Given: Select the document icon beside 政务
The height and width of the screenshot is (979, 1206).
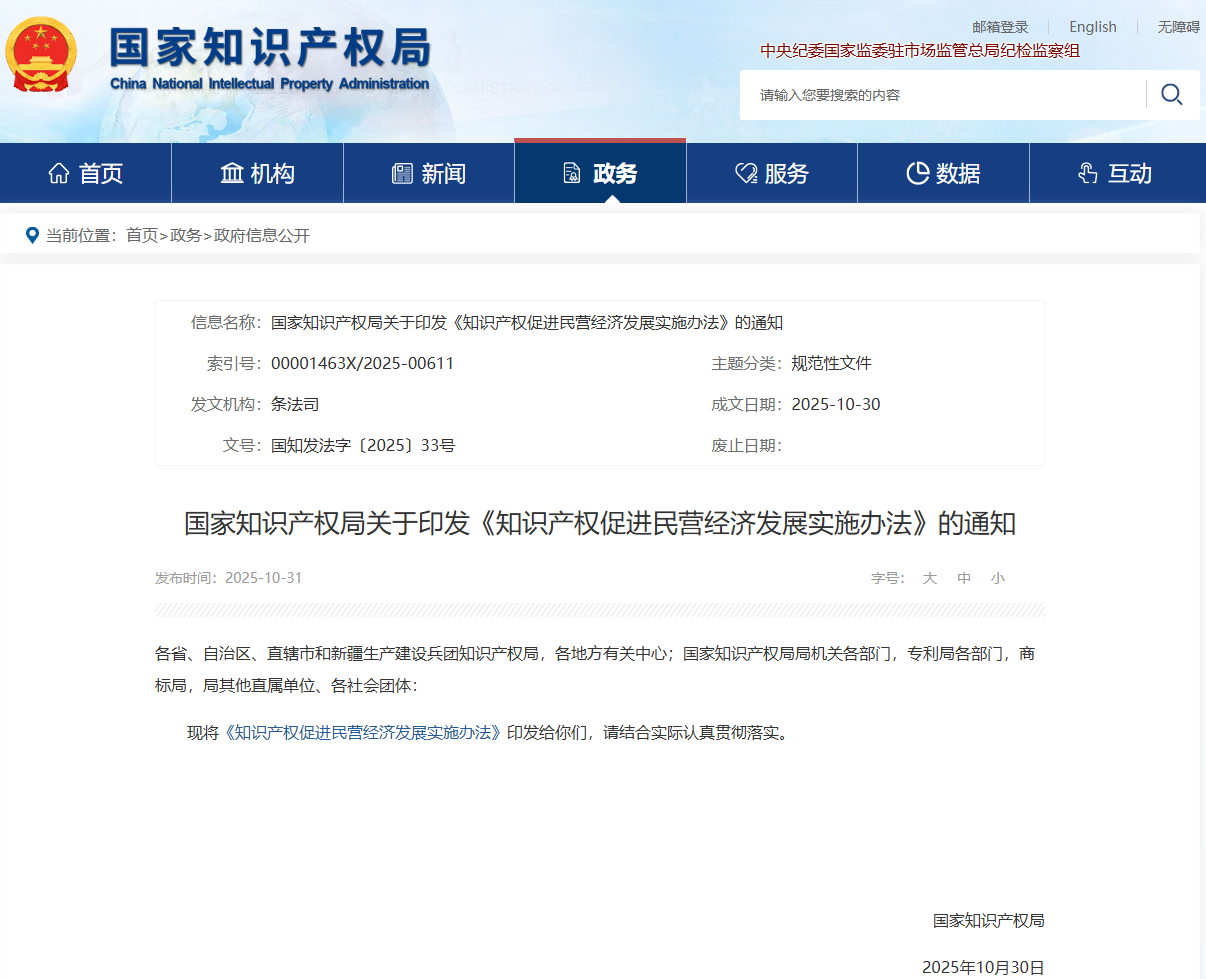Looking at the screenshot, I should (x=572, y=171).
